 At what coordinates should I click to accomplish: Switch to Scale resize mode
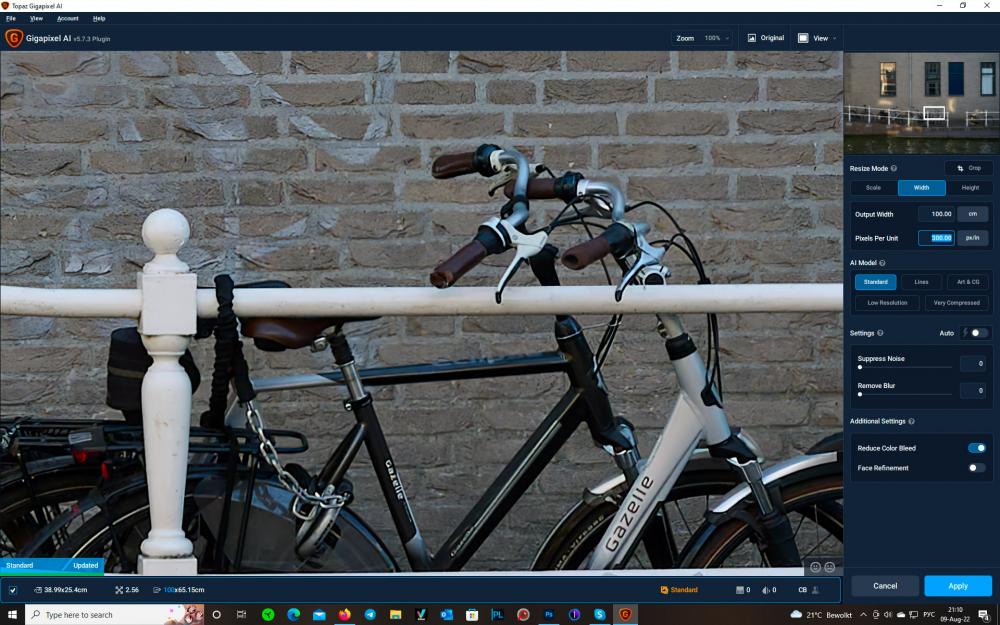pyautogui.click(x=874, y=188)
